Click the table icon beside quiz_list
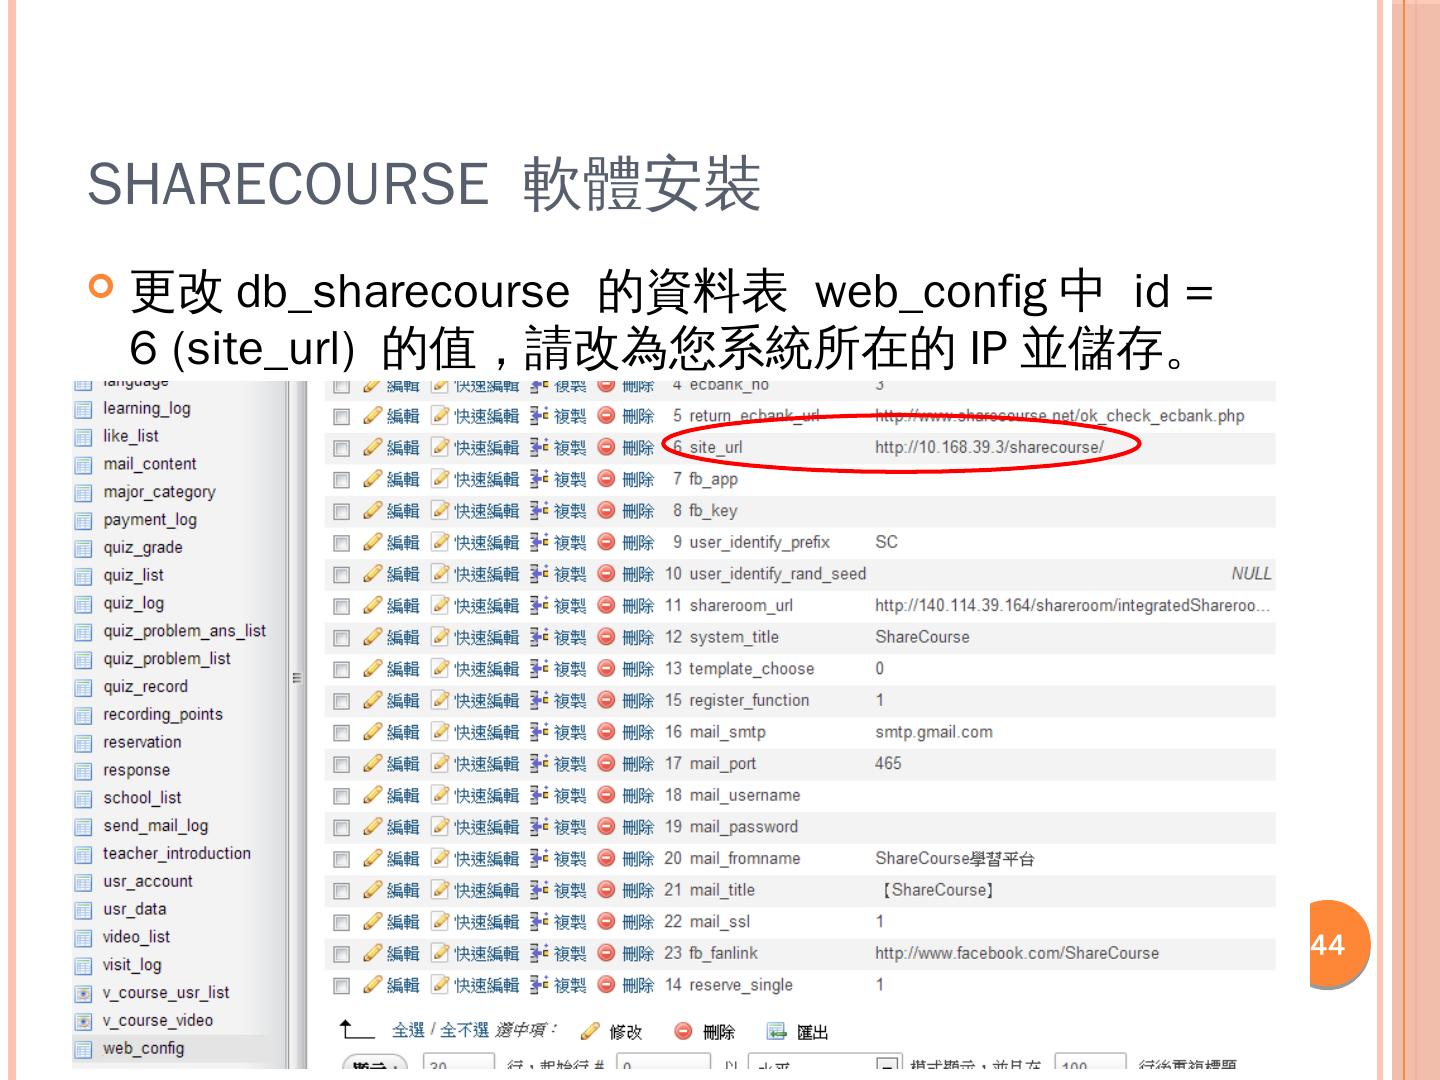Viewport: 1440px width, 1080px height. pyautogui.click(x=84, y=576)
